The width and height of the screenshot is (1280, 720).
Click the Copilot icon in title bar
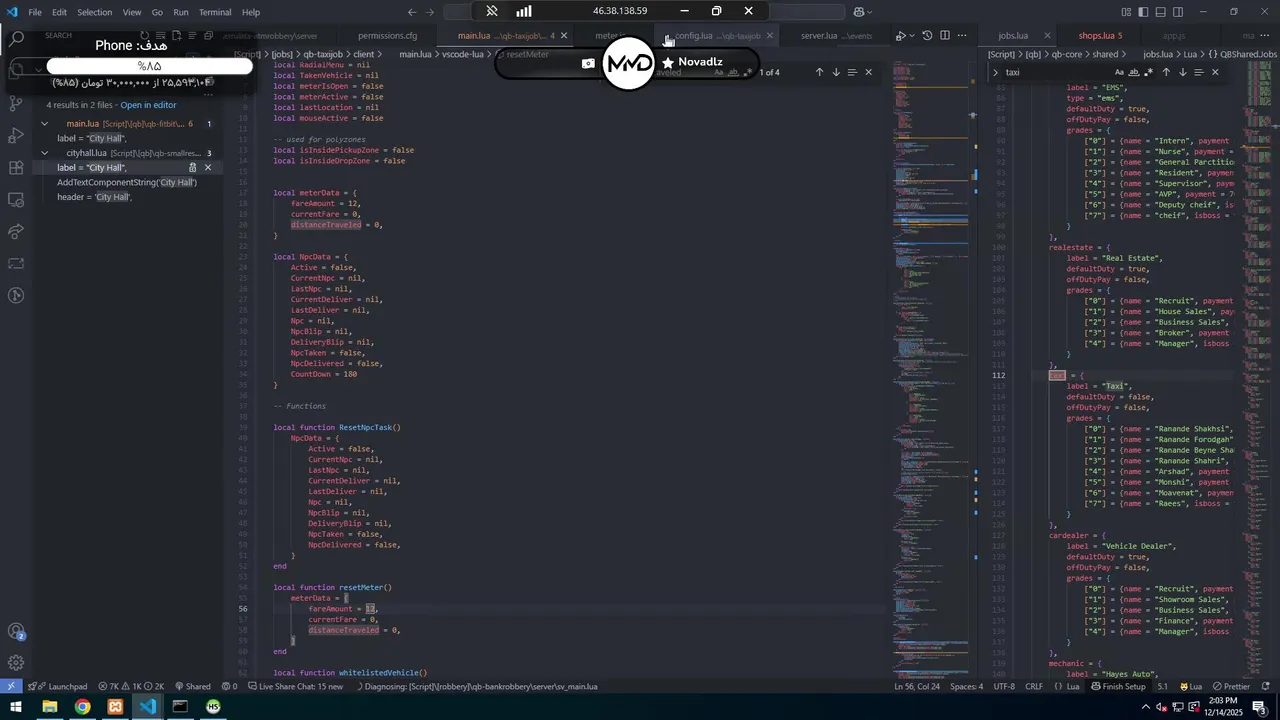click(859, 12)
